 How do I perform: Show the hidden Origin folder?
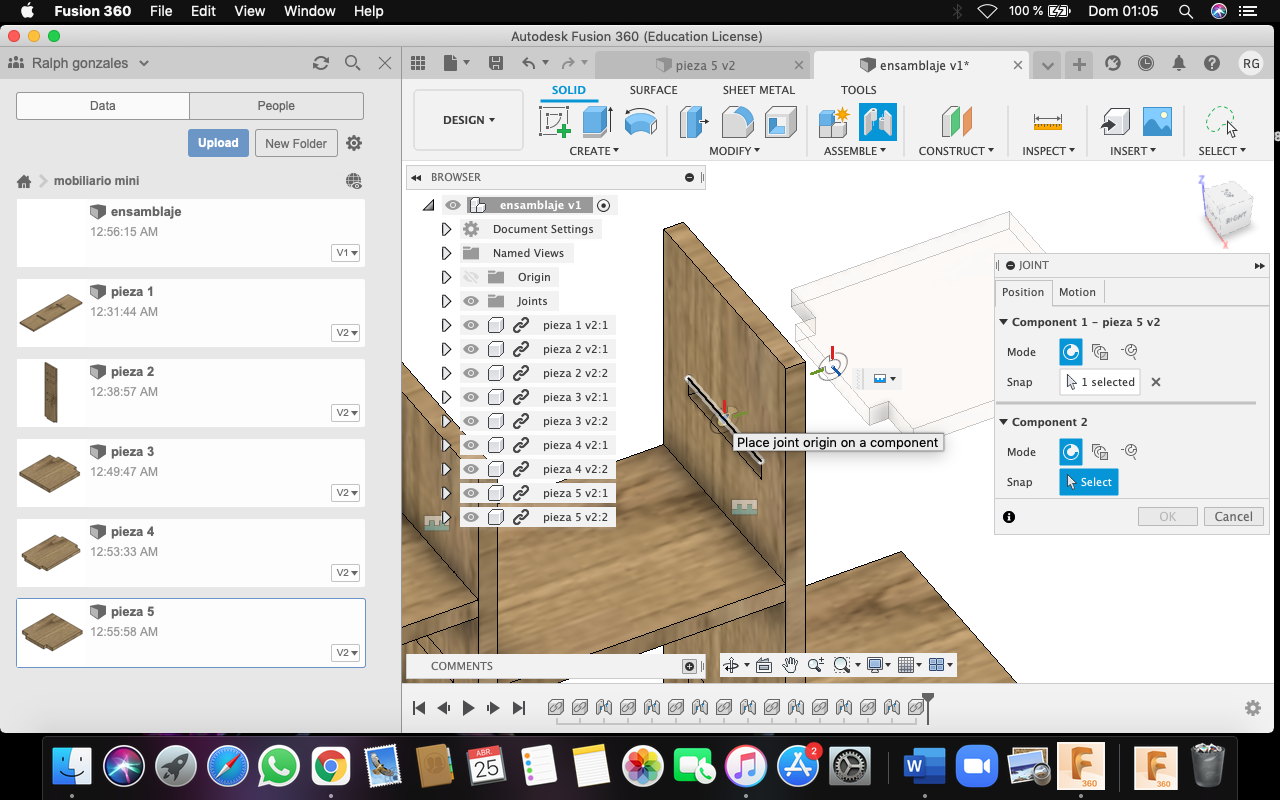tap(471, 277)
